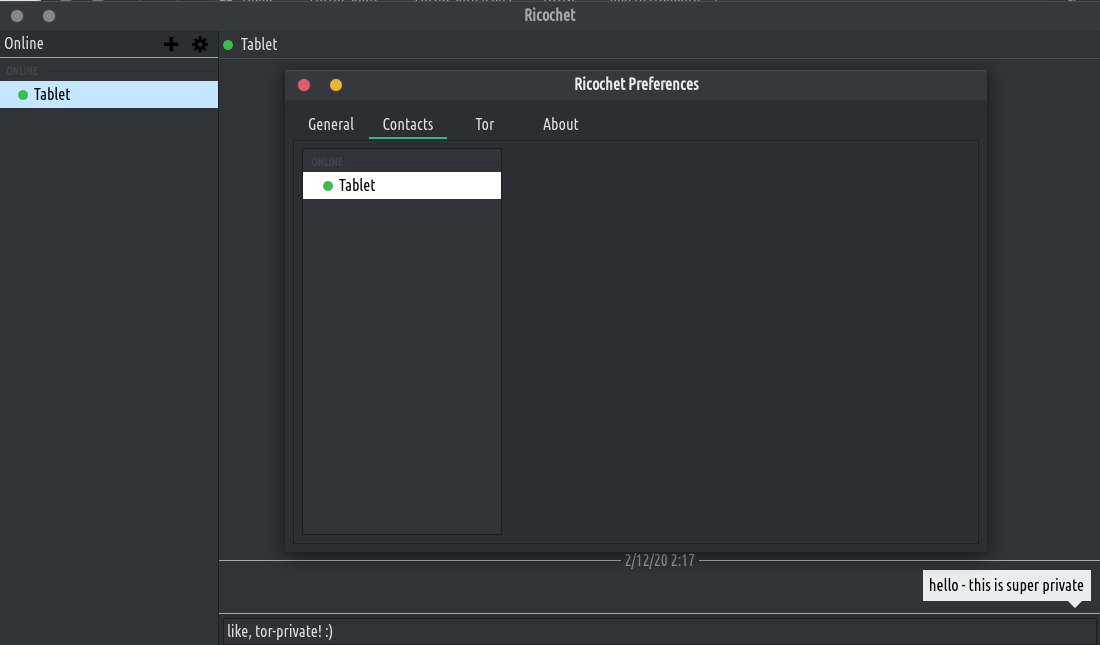Screen dimensions: 1100x645
Task: Click the 'hello - this is super private' message
Action: (1006, 586)
